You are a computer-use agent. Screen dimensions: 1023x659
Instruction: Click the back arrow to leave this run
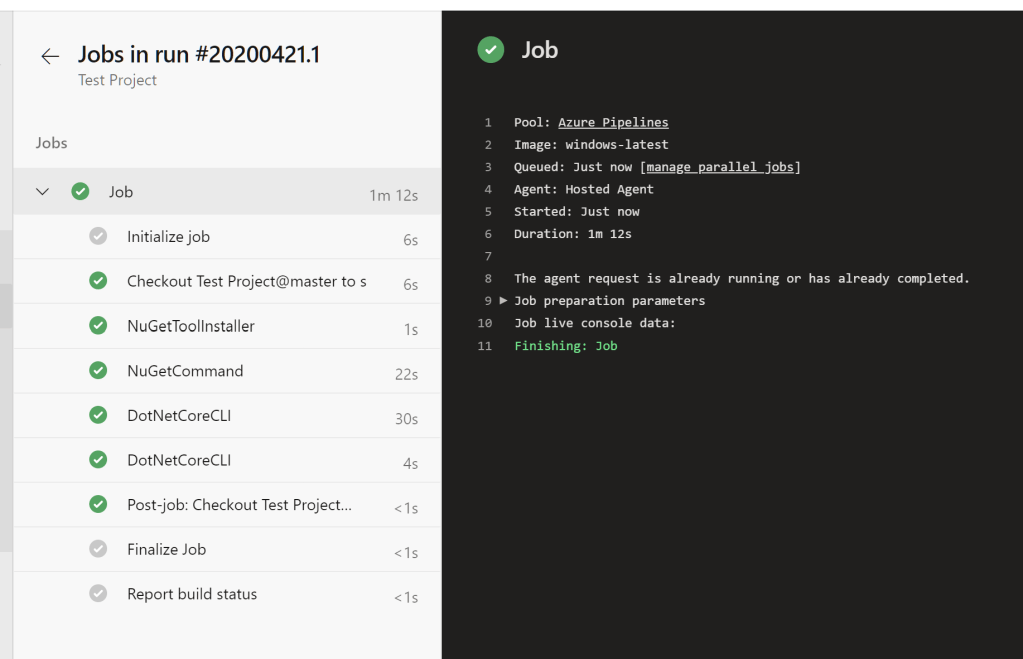(49, 56)
